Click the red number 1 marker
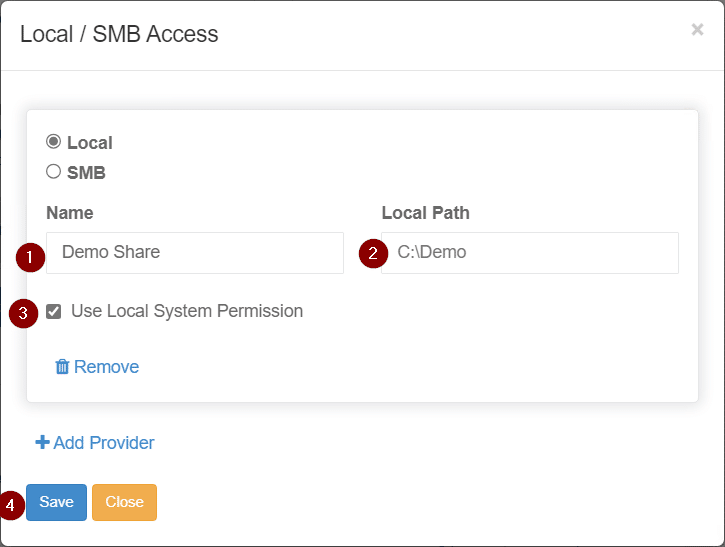The height and width of the screenshot is (547, 725). 31,257
